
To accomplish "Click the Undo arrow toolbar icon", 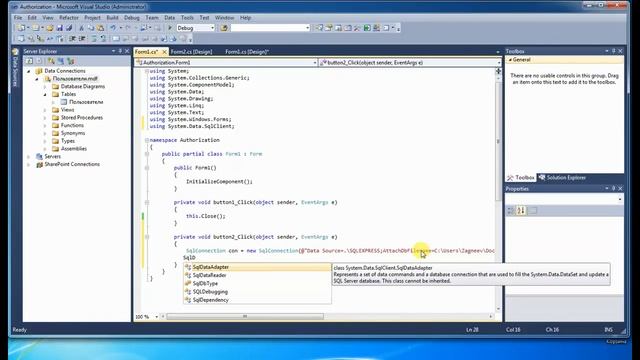I will pyautogui.click(x=113, y=28).
